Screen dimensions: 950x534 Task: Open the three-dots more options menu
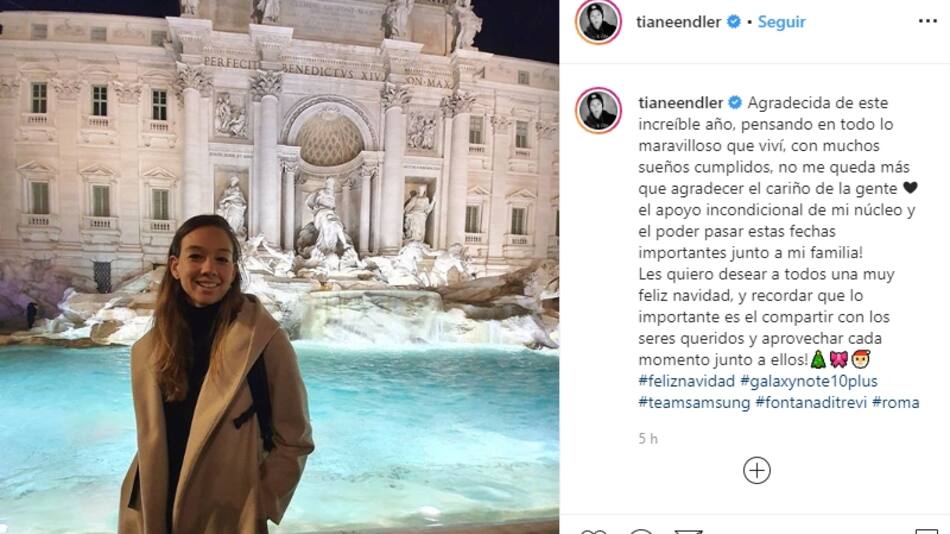(928, 21)
